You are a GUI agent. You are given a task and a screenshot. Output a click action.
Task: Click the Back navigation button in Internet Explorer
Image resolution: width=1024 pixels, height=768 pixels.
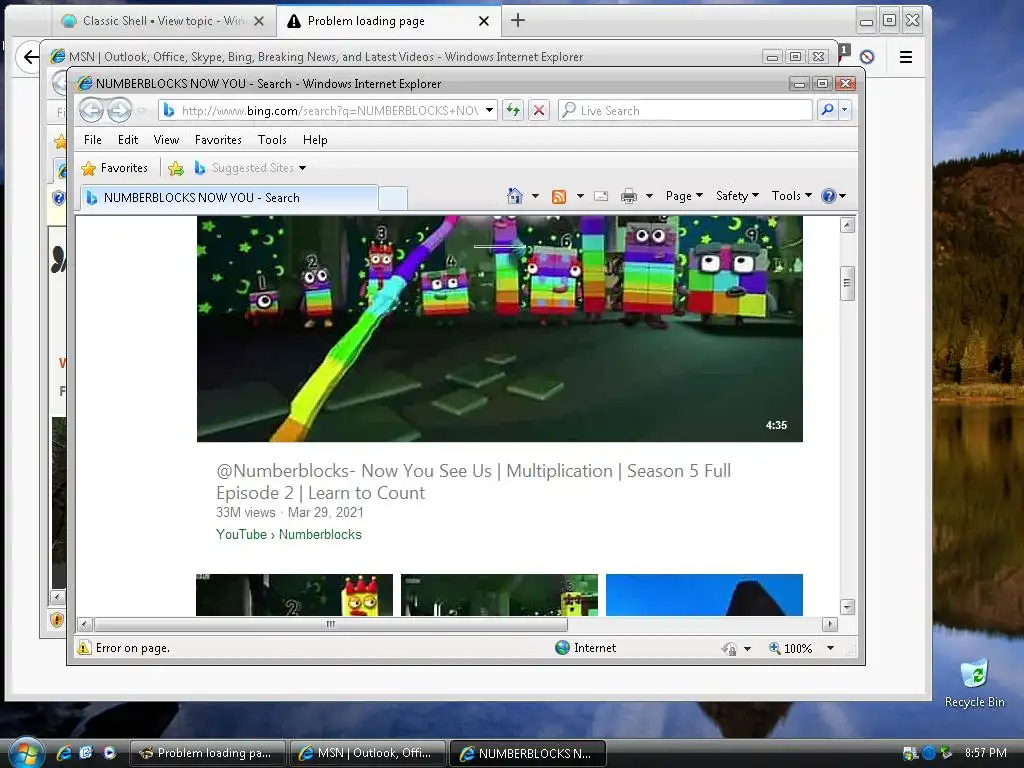92,110
